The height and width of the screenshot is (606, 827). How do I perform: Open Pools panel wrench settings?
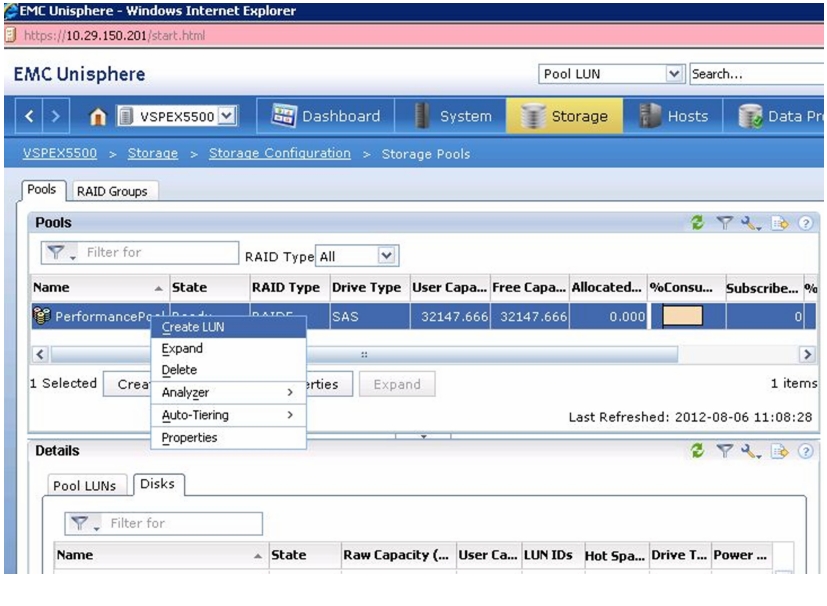[x=750, y=223]
